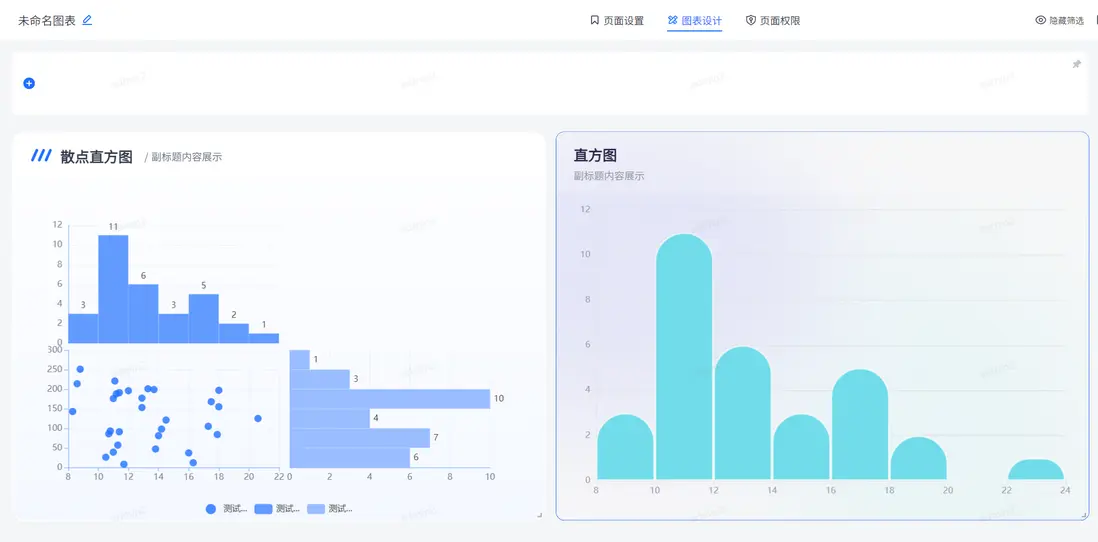The height and width of the screenshot is (542, 1098).
Task: Click the cyan bar between 18 and 20
Action: coord(919,458)
